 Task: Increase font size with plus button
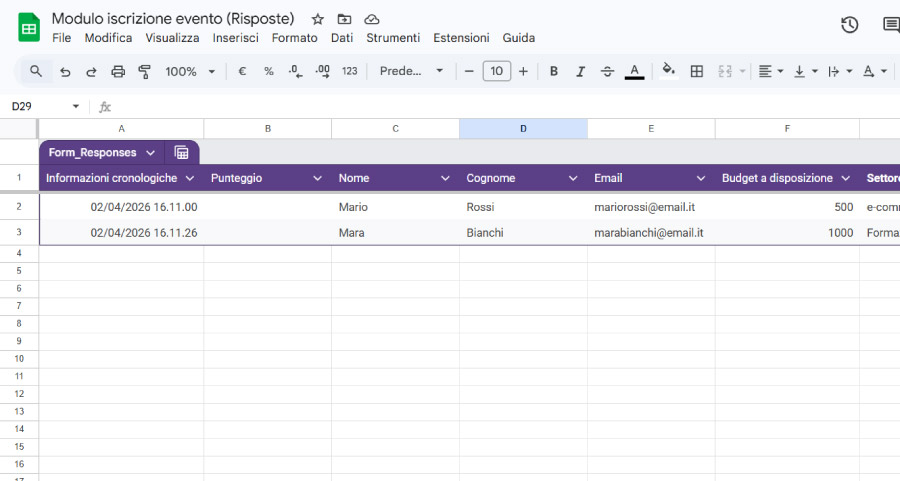click(x=523, y=71)
